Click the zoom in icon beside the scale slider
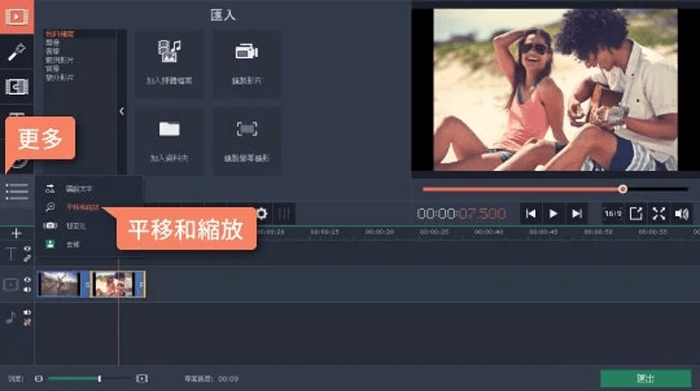Viewport: 700px width, 391px height. 142,379
